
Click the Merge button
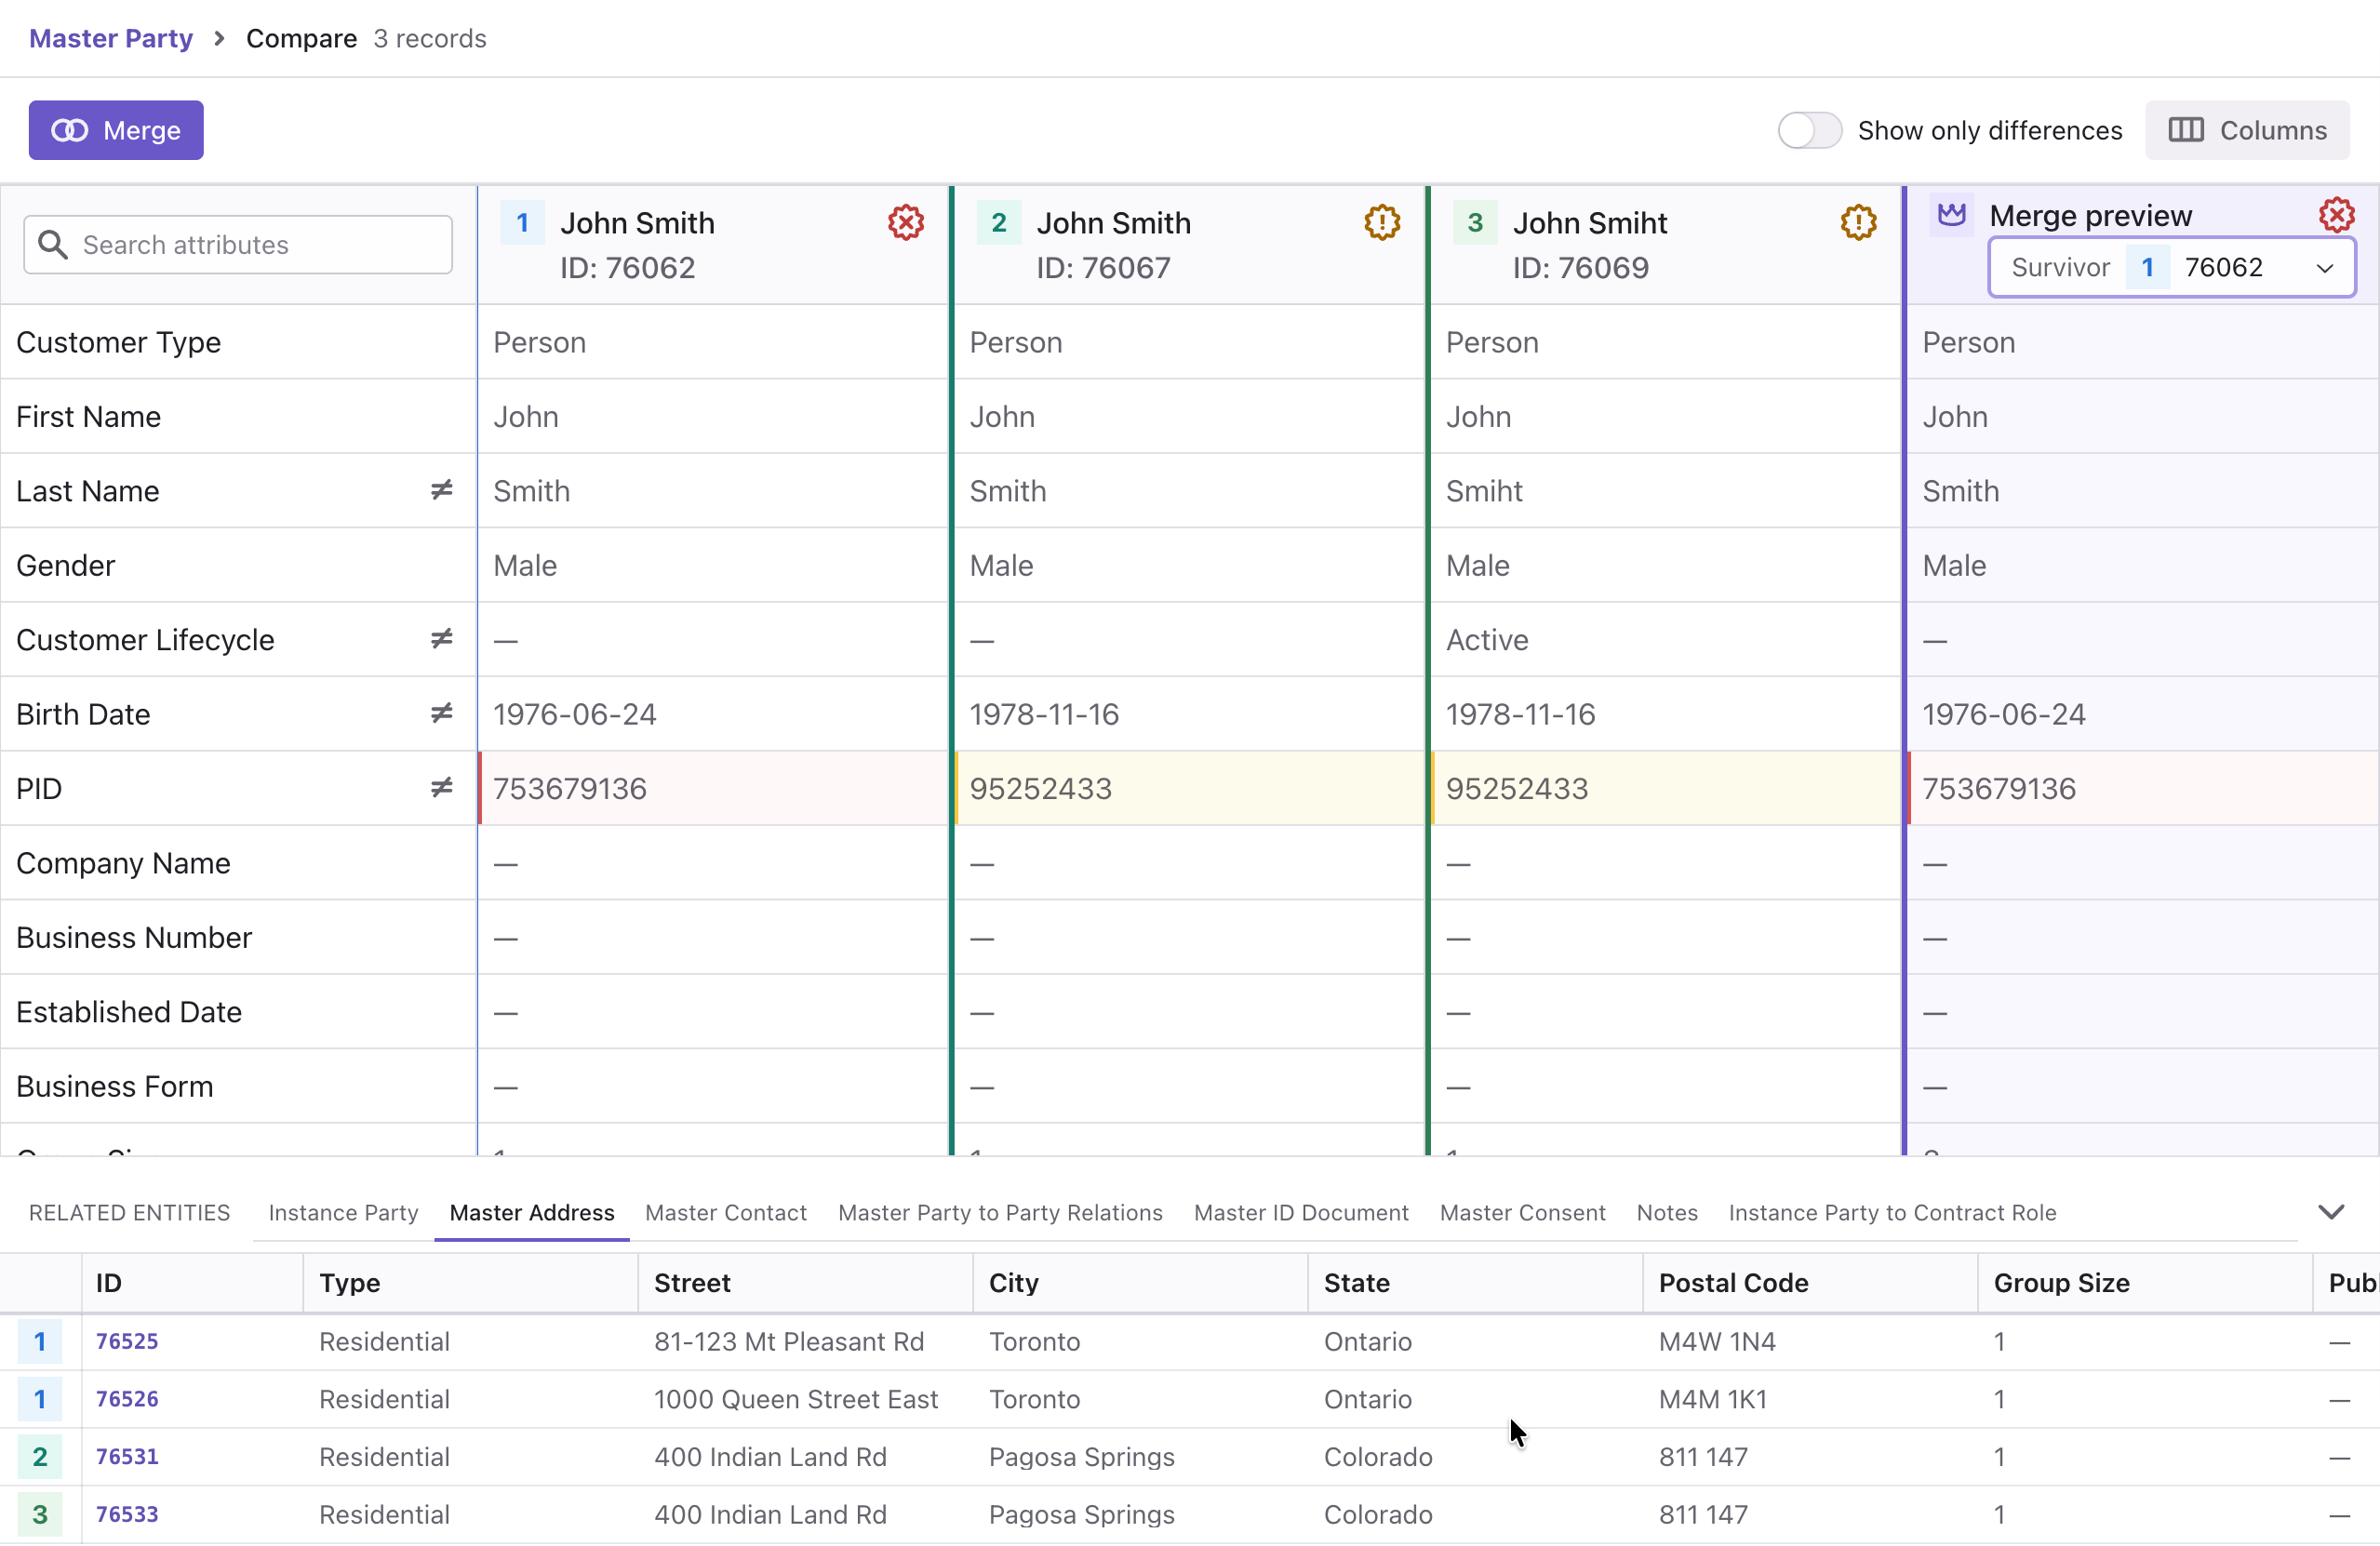(x=116, y=130)
